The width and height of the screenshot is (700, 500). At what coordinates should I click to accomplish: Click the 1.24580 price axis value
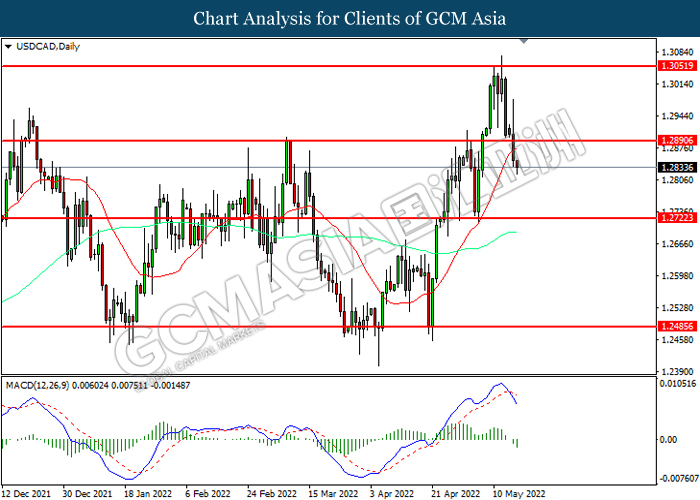point(678,340)
